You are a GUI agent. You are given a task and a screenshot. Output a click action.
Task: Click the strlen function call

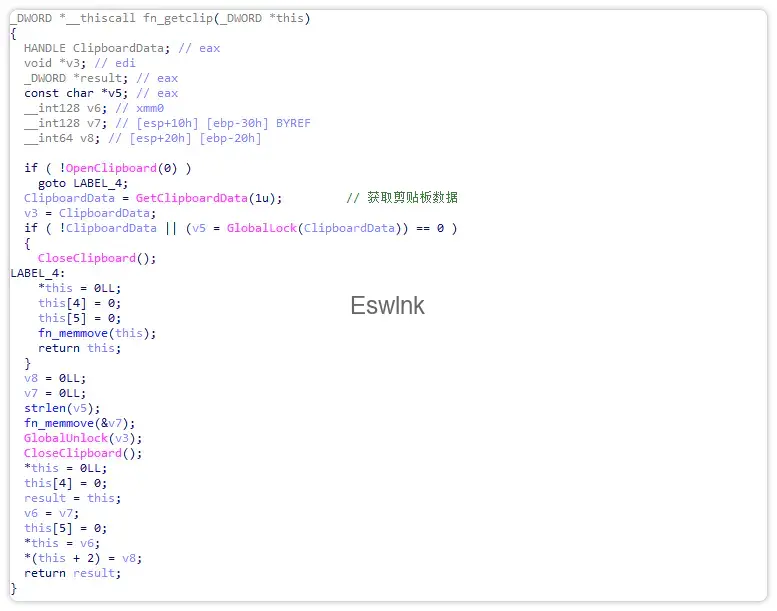45,408
